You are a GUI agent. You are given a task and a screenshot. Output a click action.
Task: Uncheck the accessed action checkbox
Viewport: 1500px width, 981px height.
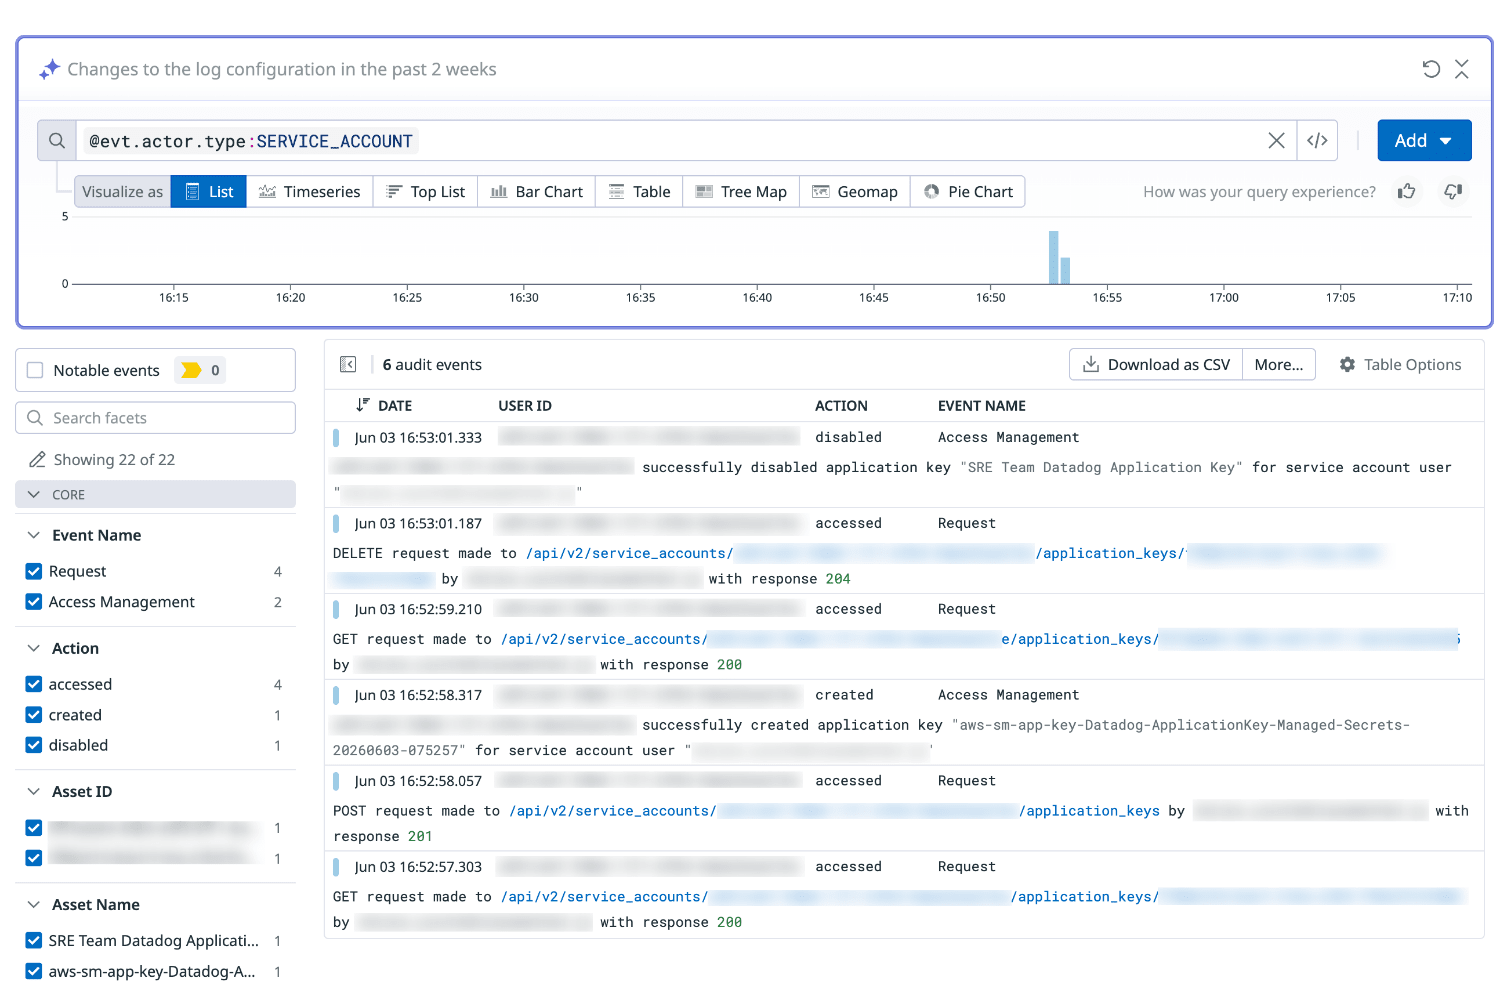pyautogui.click(x=34, y=684)
